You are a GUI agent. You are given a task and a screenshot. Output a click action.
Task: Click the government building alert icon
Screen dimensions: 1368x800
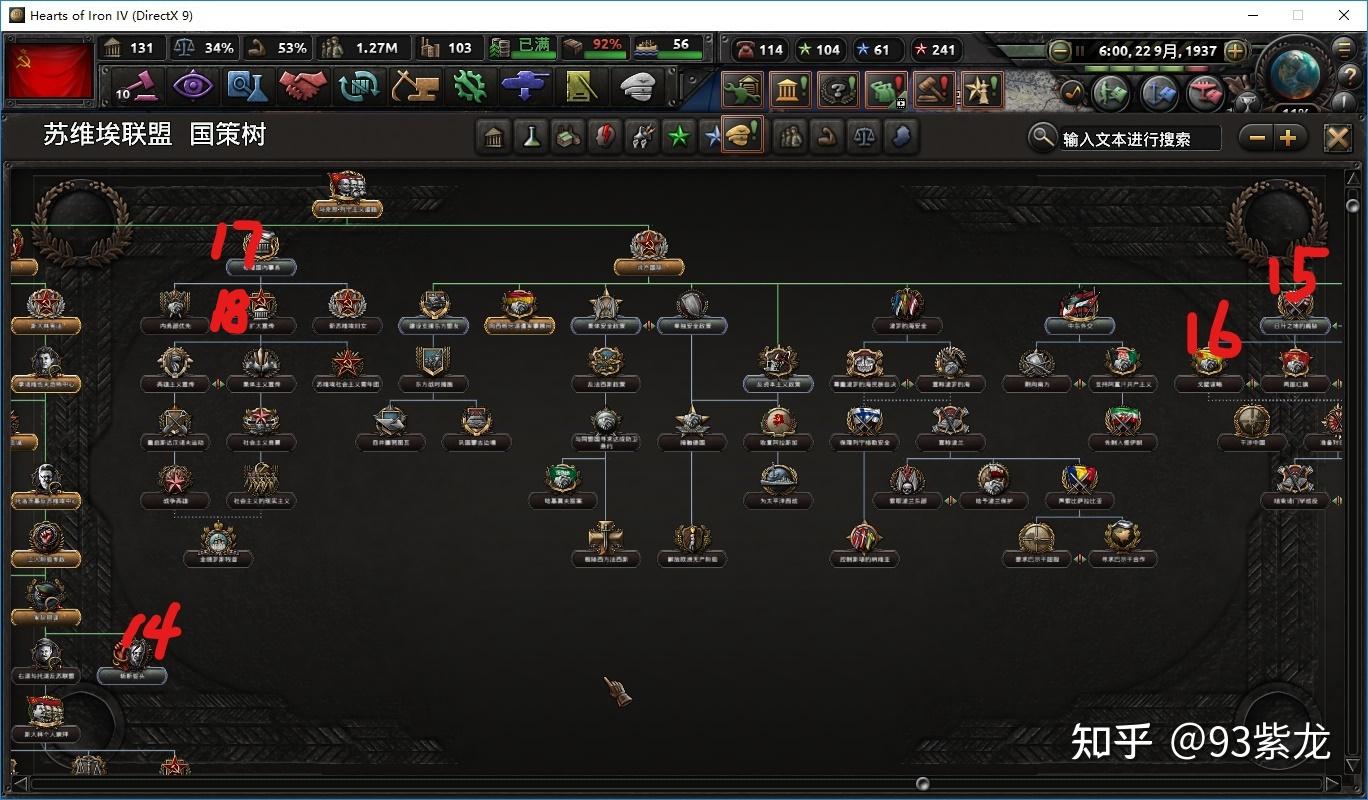point(790,90)
